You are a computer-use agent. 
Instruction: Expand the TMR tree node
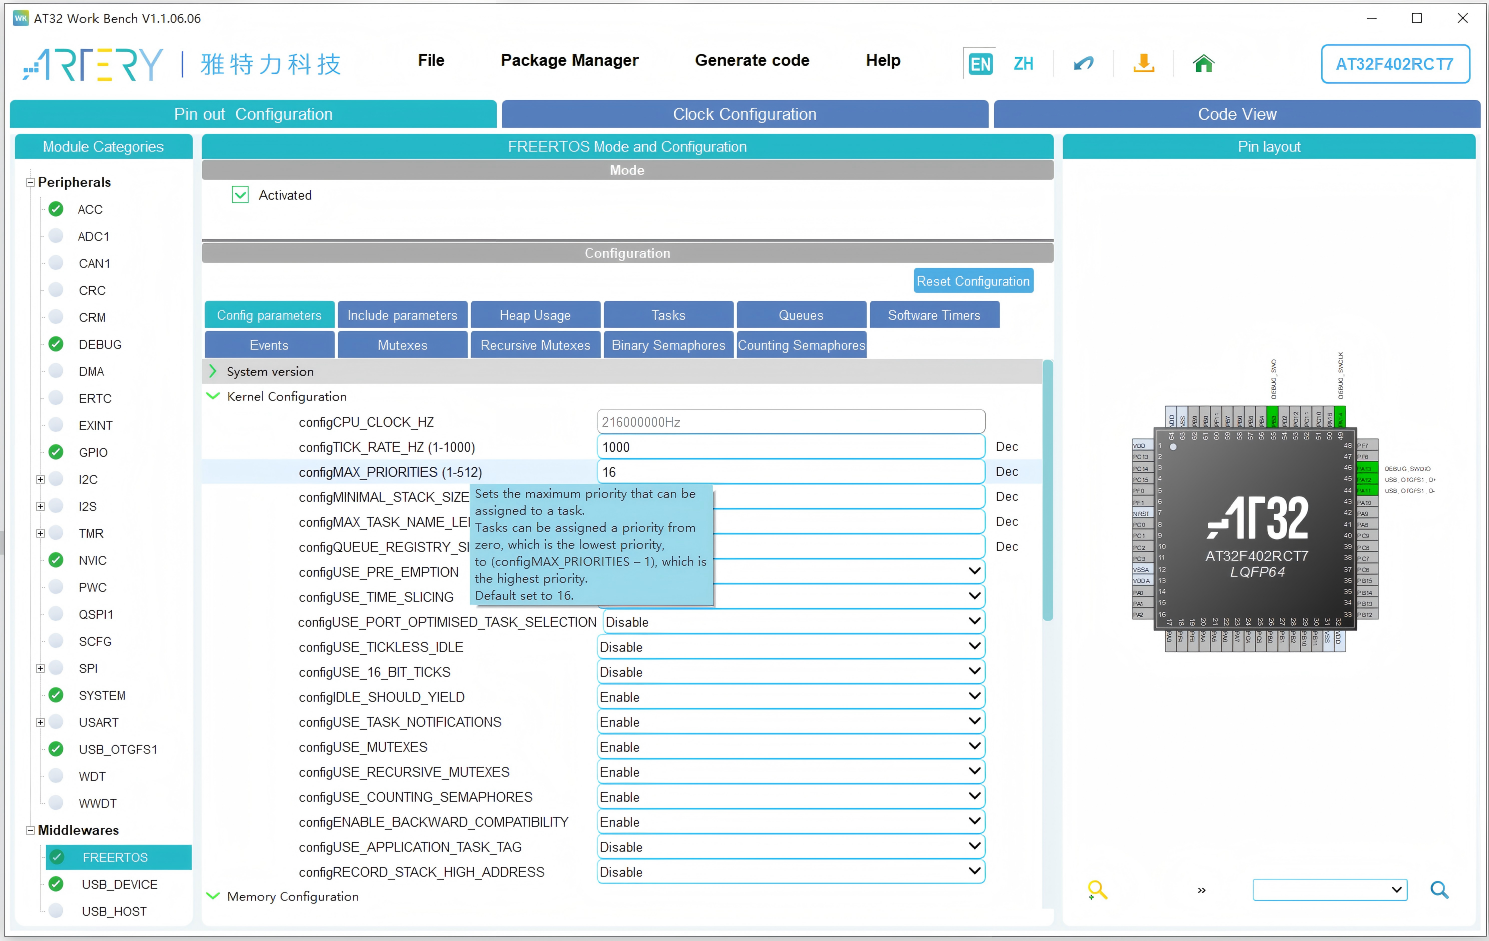[x=40, y=533]
